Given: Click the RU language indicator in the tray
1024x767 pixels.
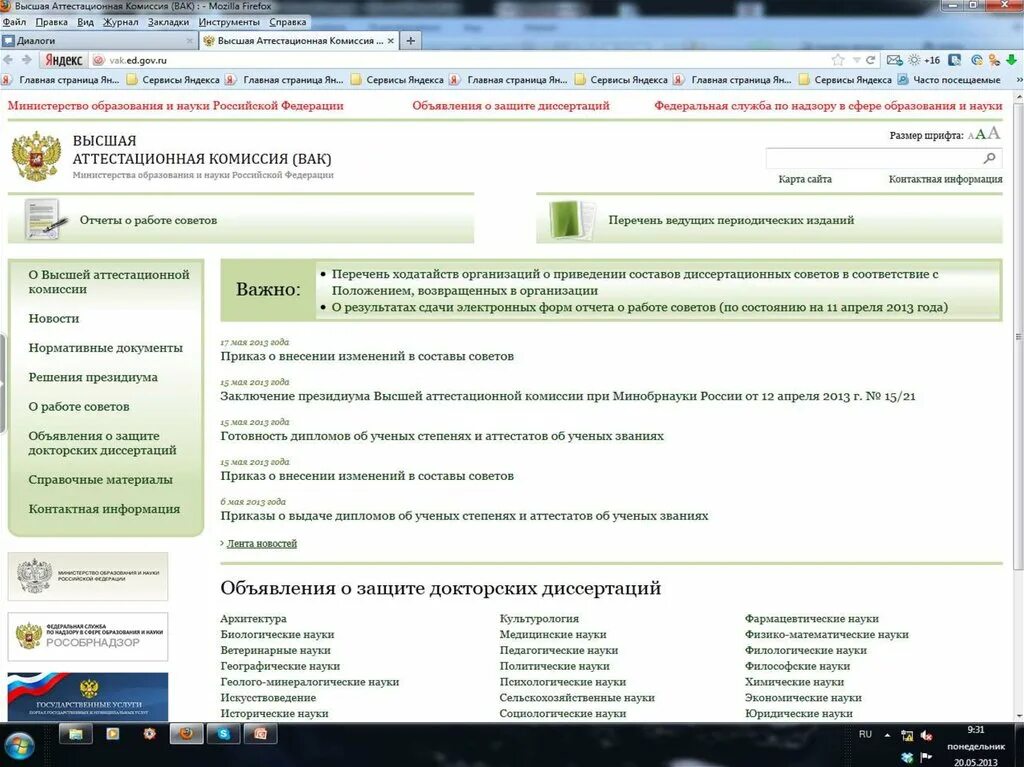Looking at the screenshot, I should click(x=865, y=734).
